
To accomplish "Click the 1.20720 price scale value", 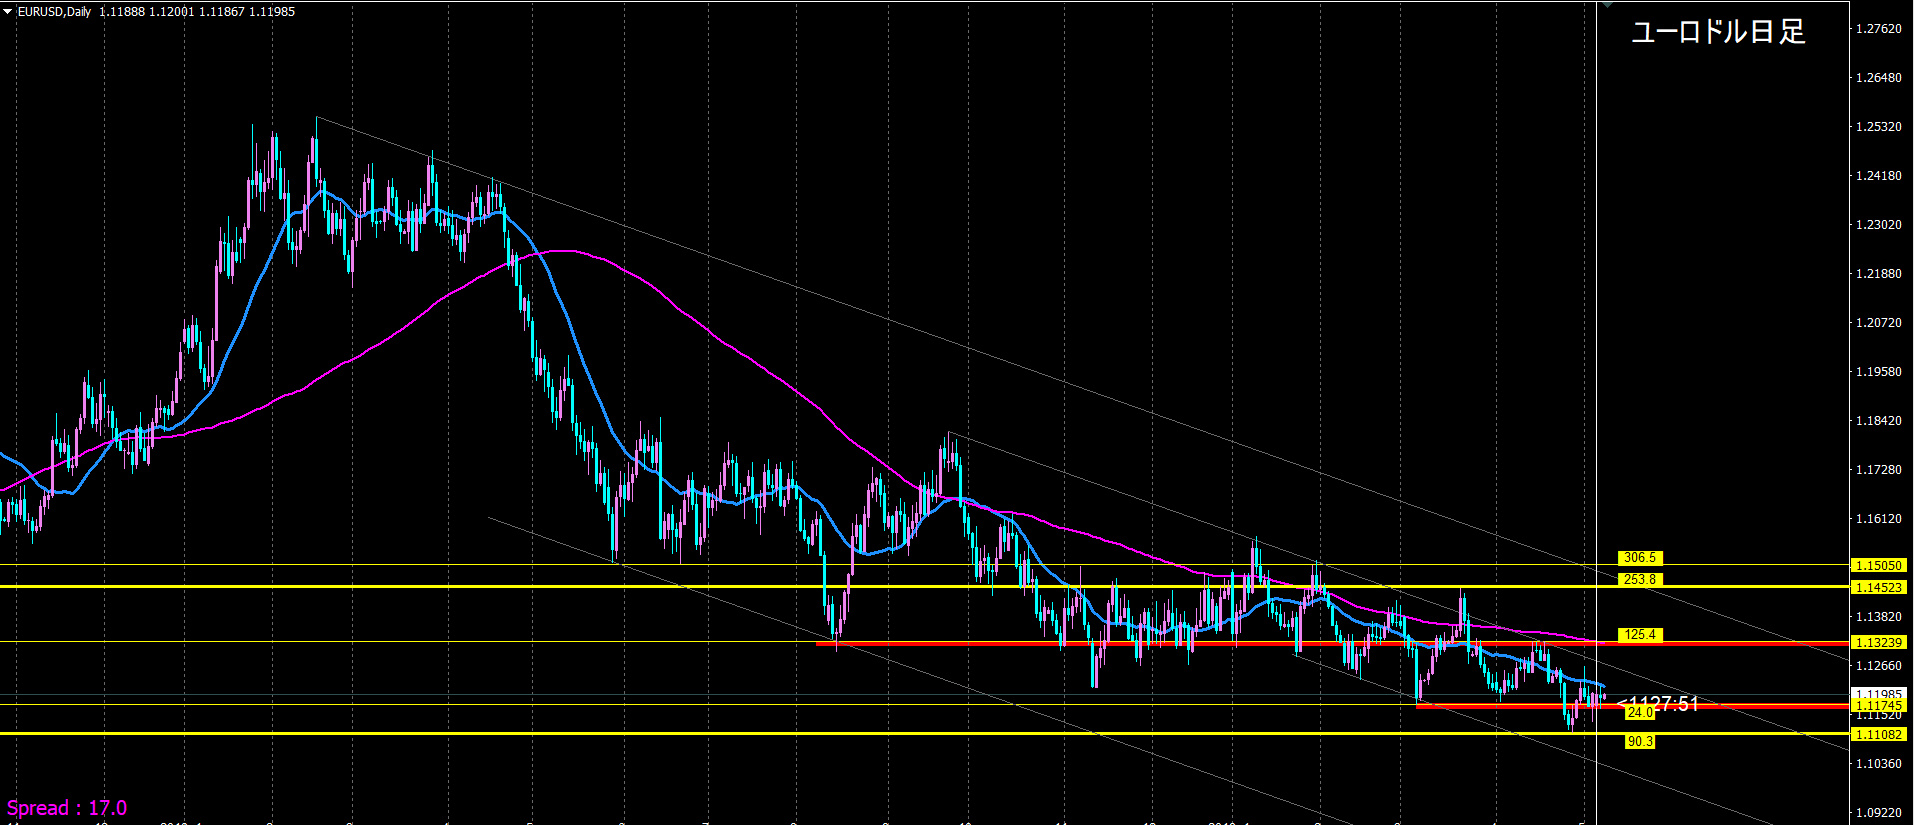I will 1878,323.
